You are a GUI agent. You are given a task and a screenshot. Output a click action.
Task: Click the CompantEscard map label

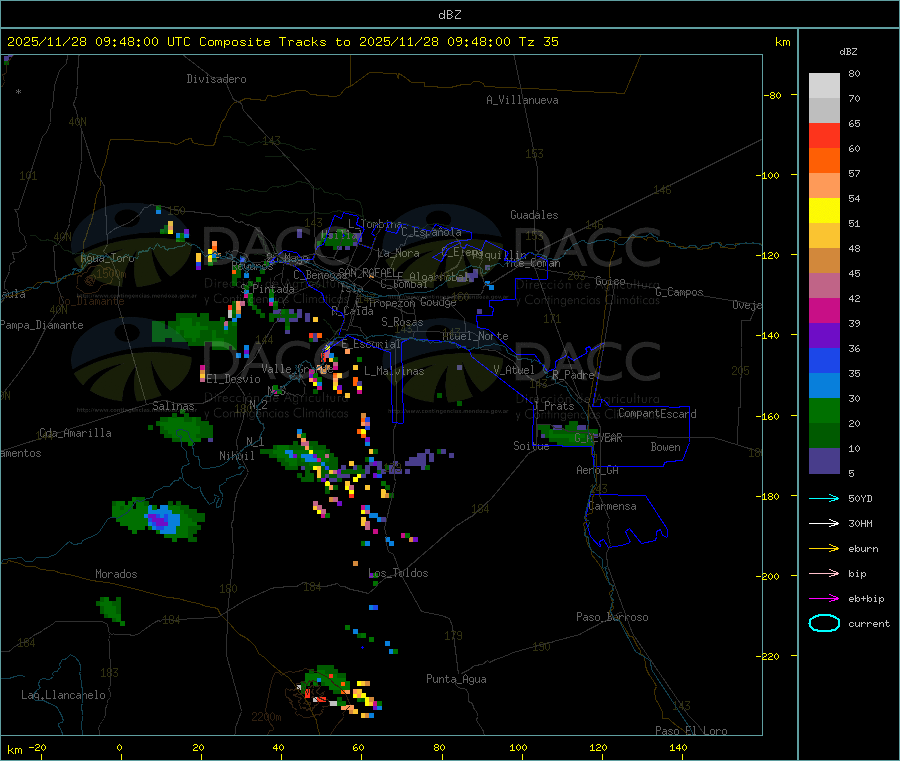pyautogui.click(x=657, y=414)
